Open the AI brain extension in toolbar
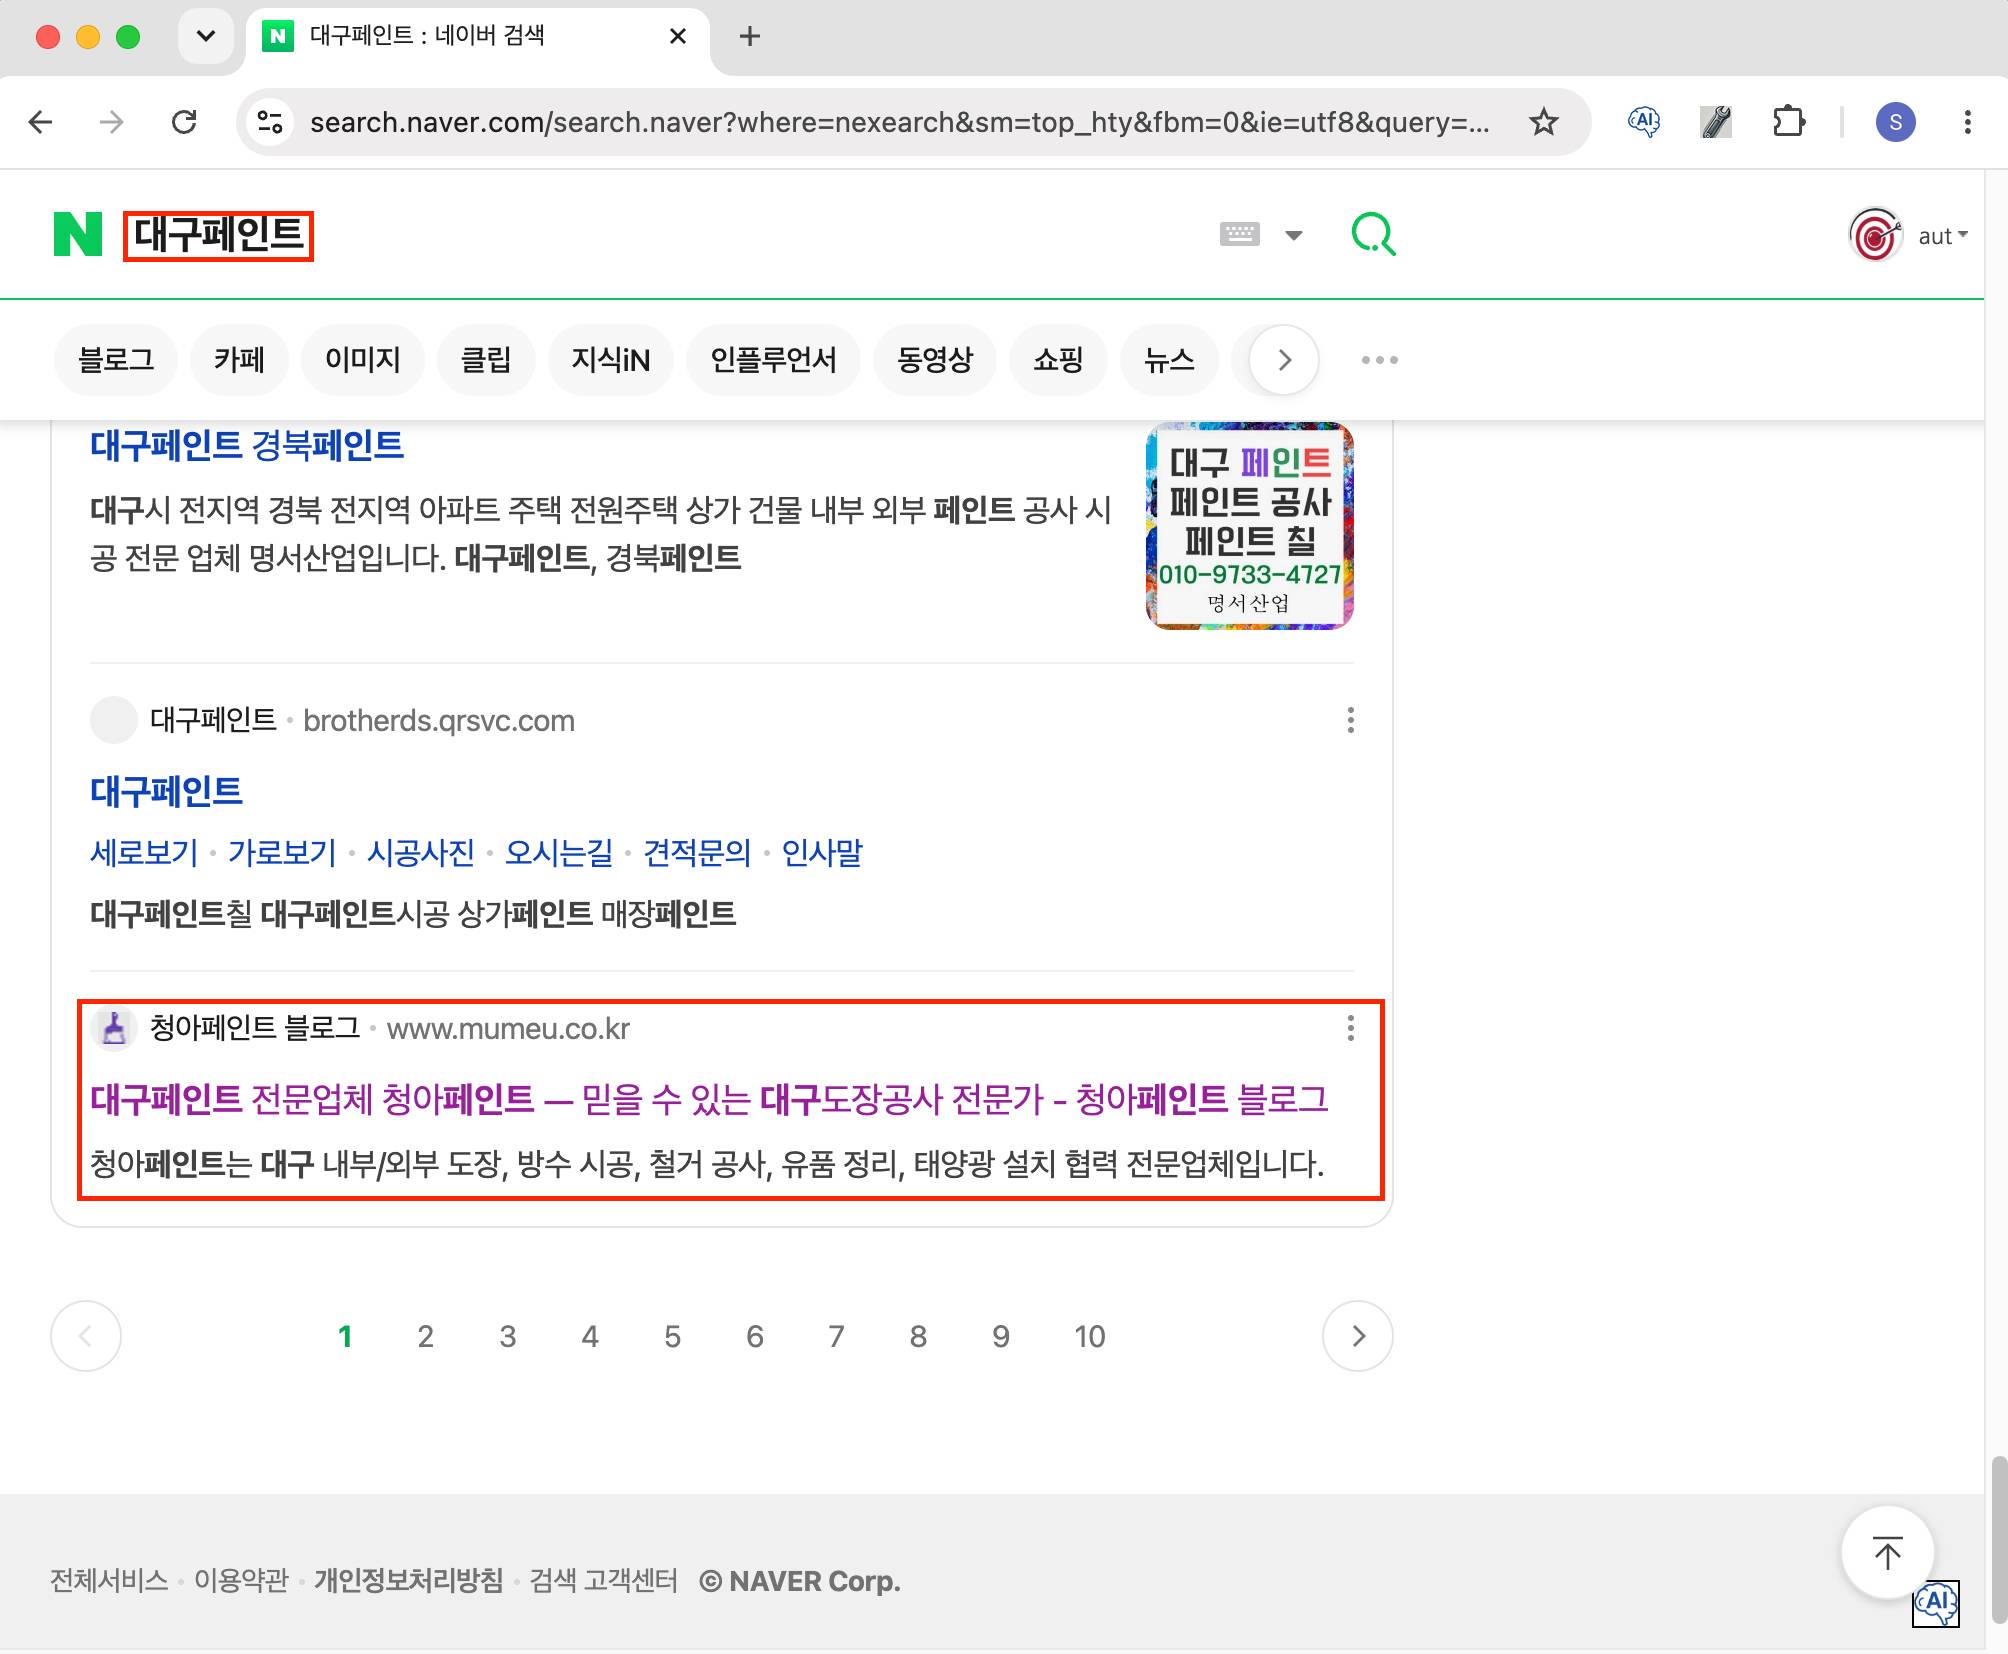 [x=1644, y=122]
